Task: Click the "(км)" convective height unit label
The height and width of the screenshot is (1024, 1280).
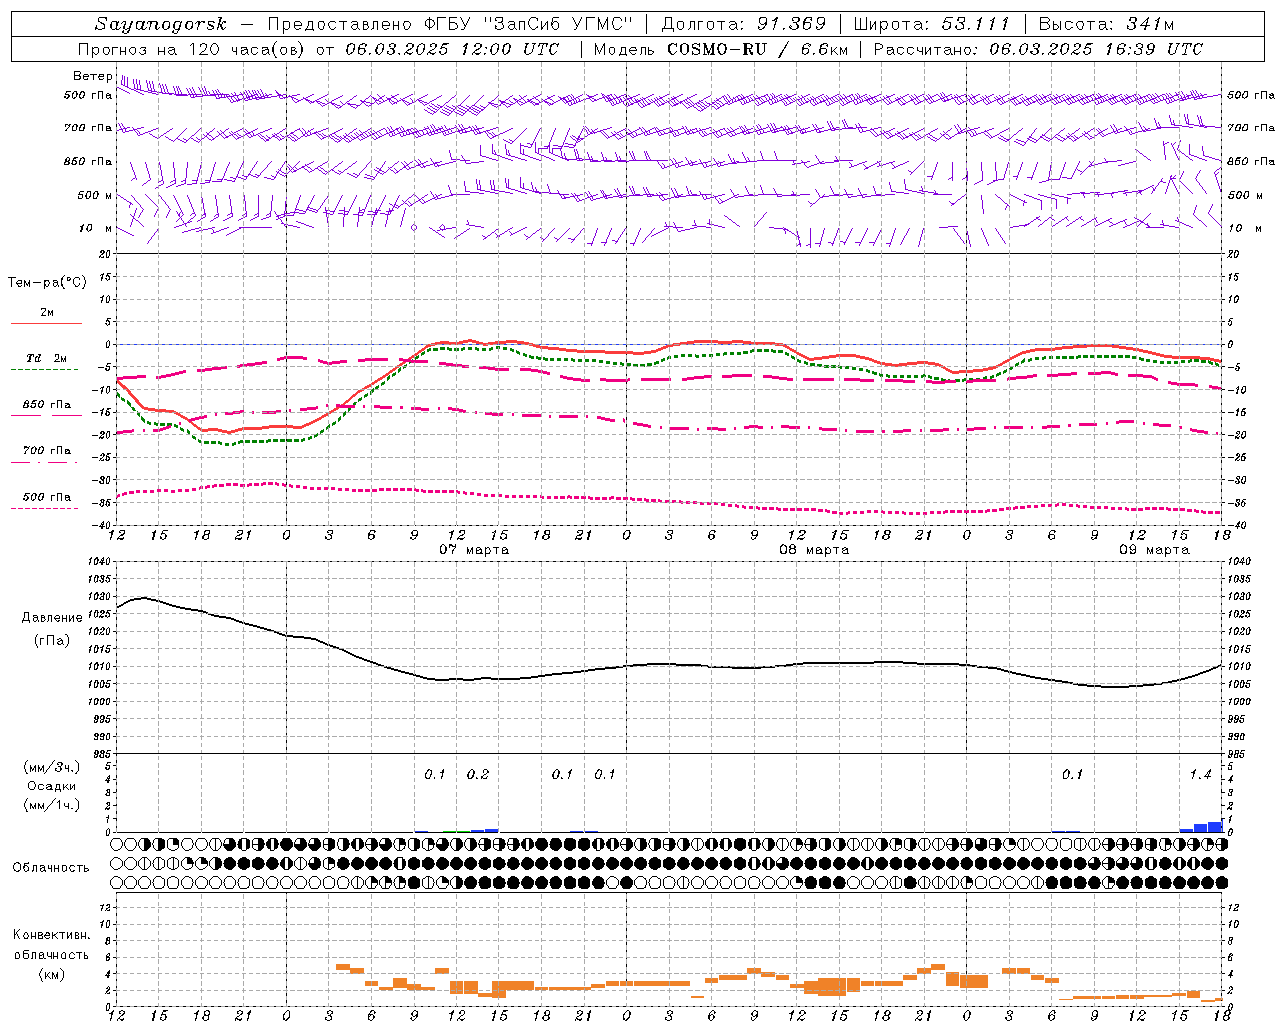Action: pos(51,974)
